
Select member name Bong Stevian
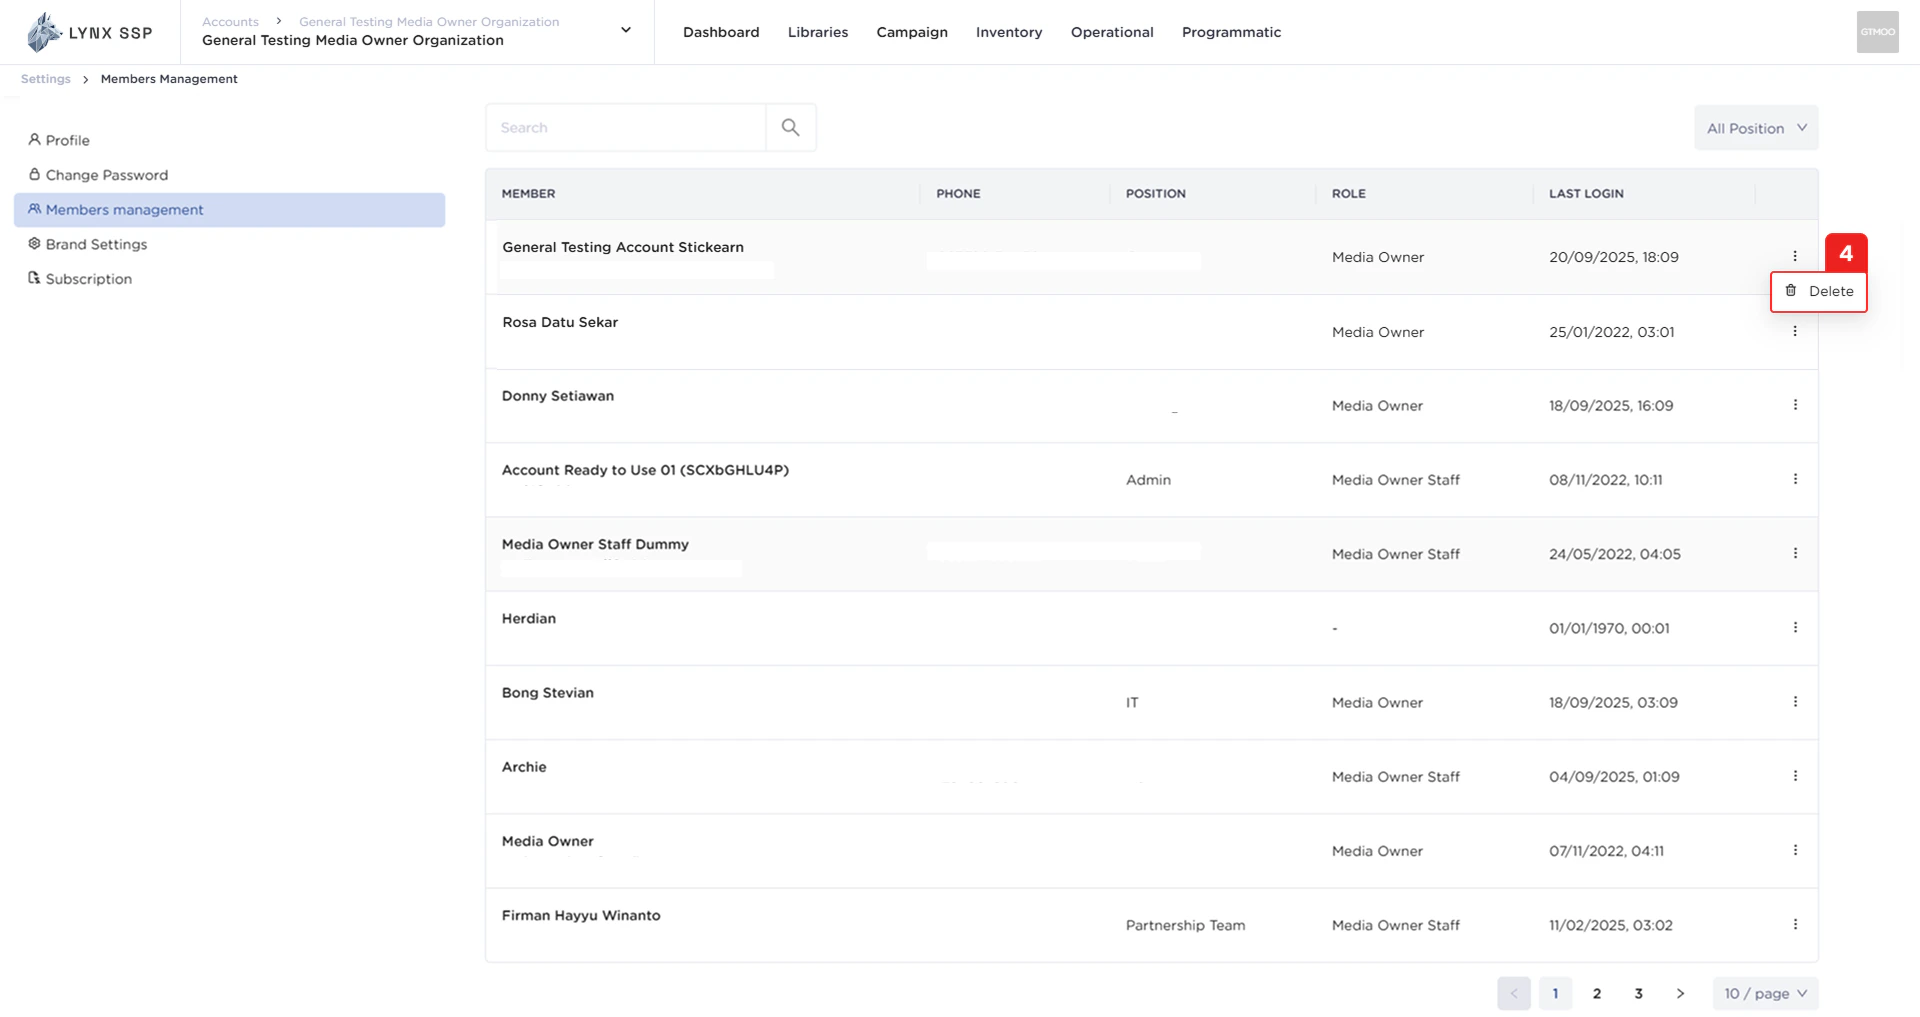[548, 693]
